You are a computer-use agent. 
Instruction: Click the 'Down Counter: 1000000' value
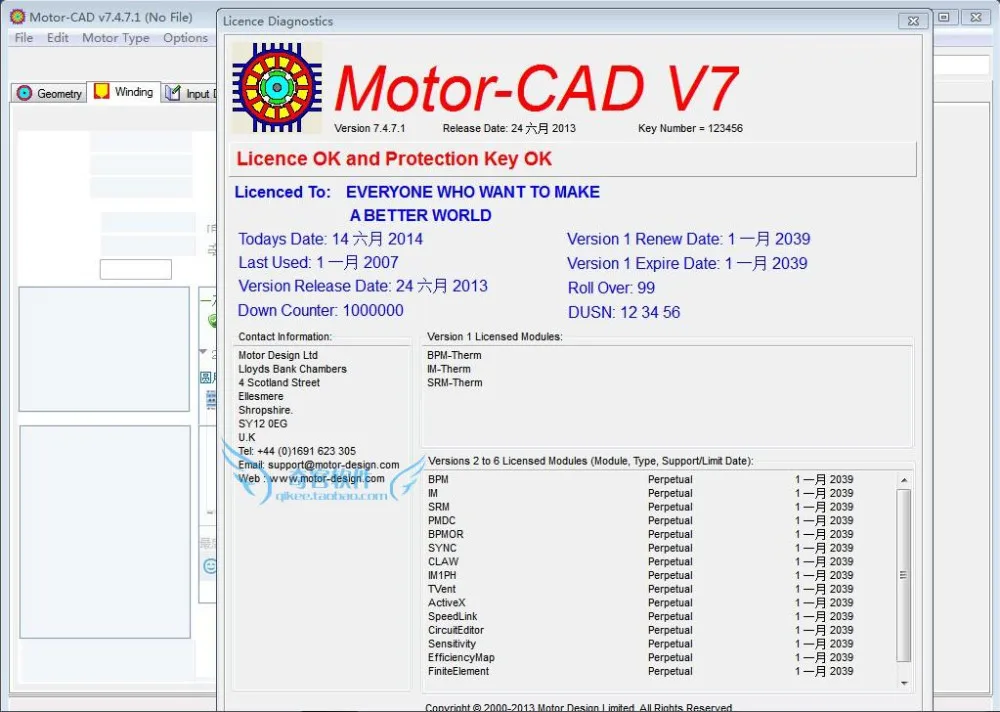[321, 311]
